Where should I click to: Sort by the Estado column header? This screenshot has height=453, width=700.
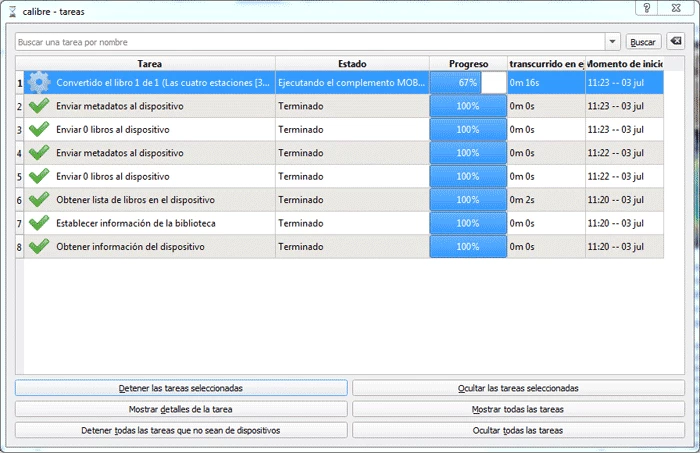(352, 63)
